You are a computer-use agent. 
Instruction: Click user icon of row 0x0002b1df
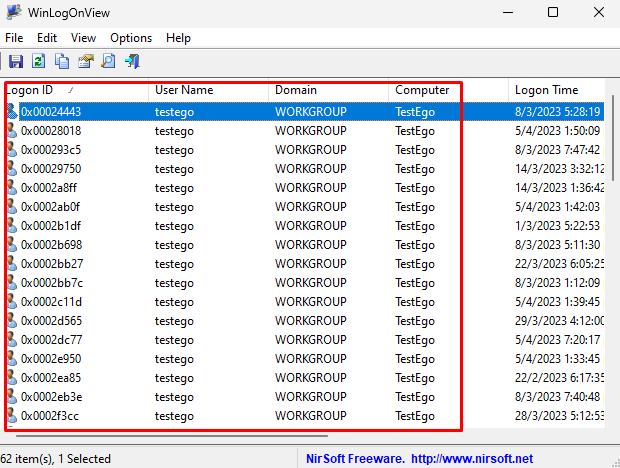pos(12,226)
